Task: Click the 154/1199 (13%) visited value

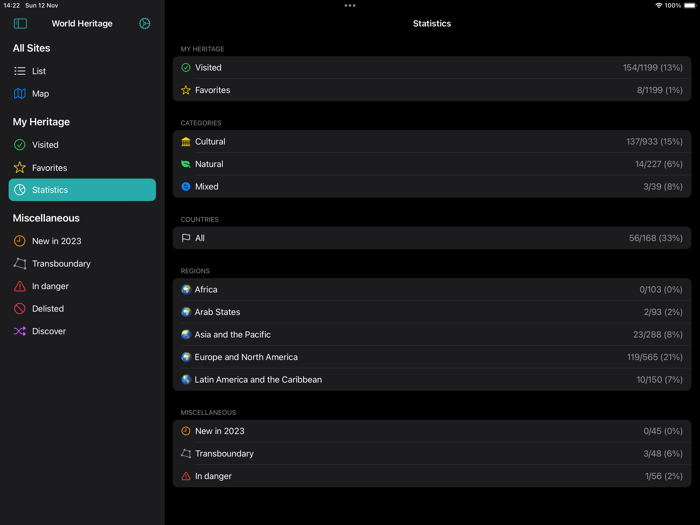Action: [x=653, y=67]
